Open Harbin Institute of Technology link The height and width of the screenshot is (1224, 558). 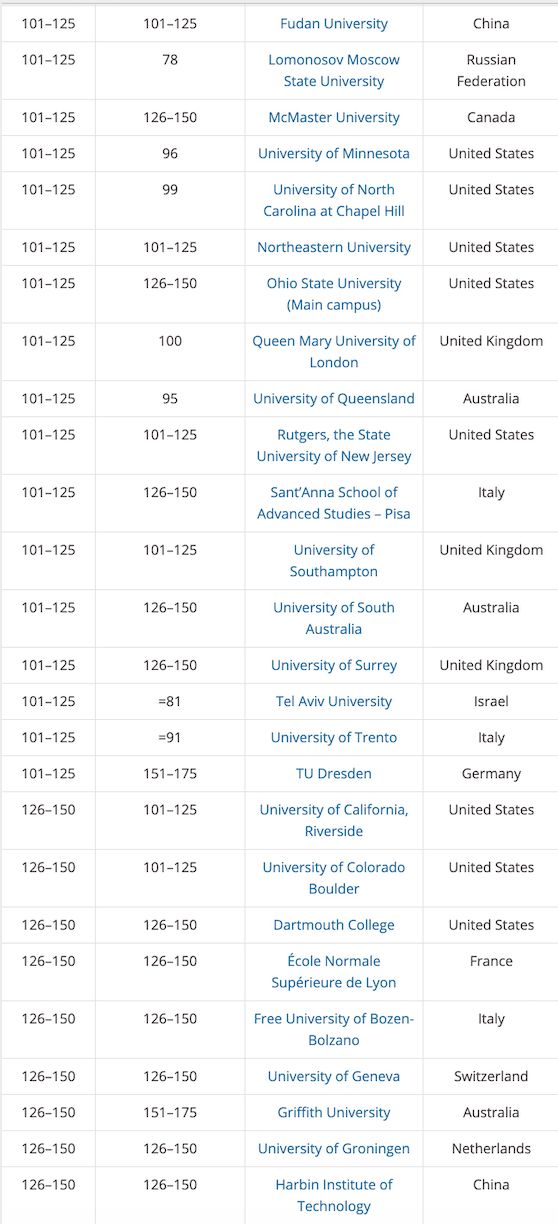[x=334, y=1195]
